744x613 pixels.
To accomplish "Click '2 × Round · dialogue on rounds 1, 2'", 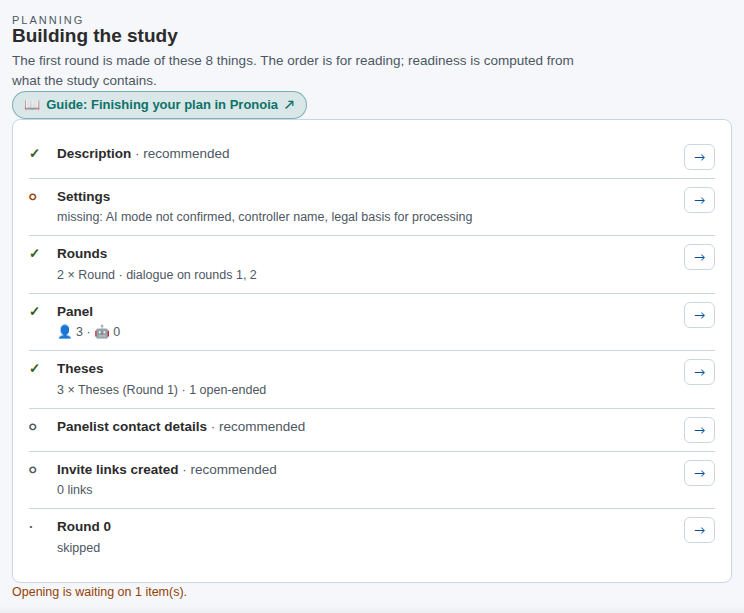I will click(x=157, y=275).
